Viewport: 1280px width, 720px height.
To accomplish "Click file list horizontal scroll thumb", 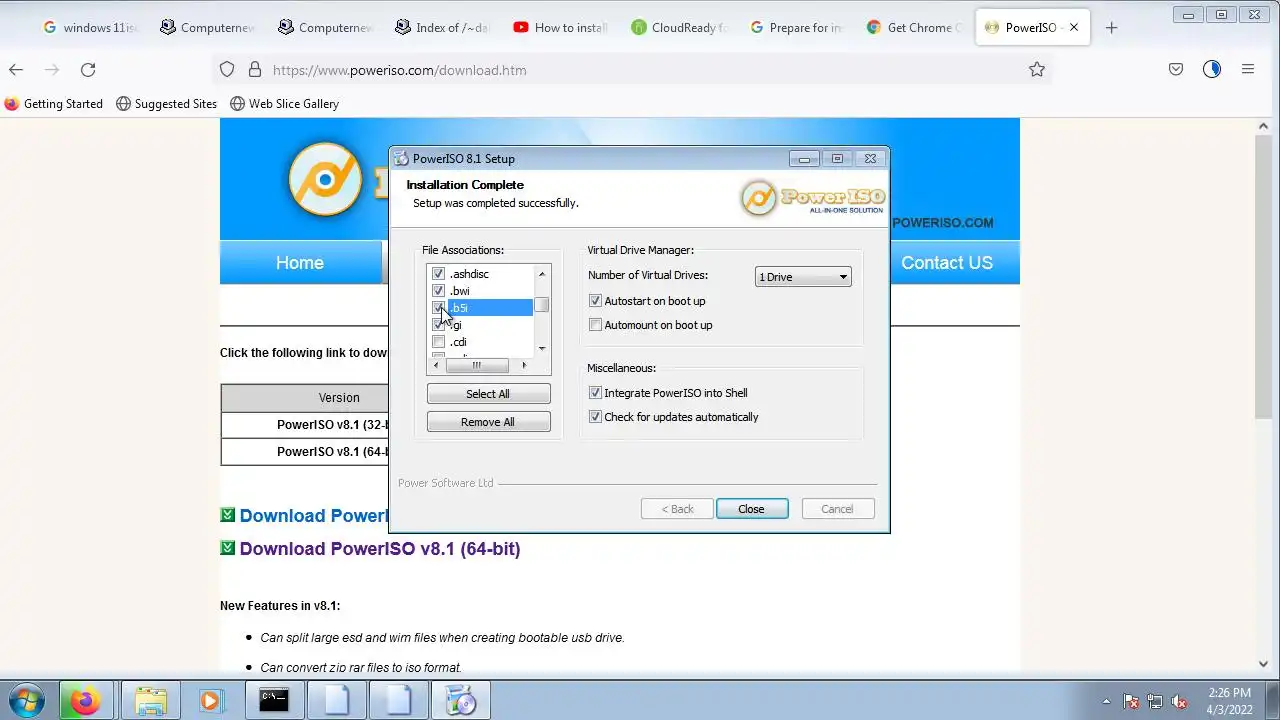I will 476,365.
